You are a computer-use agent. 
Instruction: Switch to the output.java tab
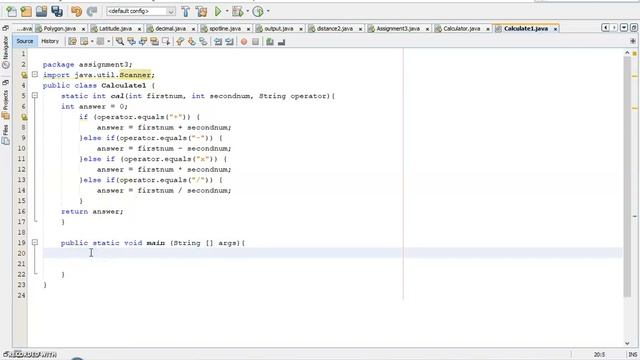(279, 29)
